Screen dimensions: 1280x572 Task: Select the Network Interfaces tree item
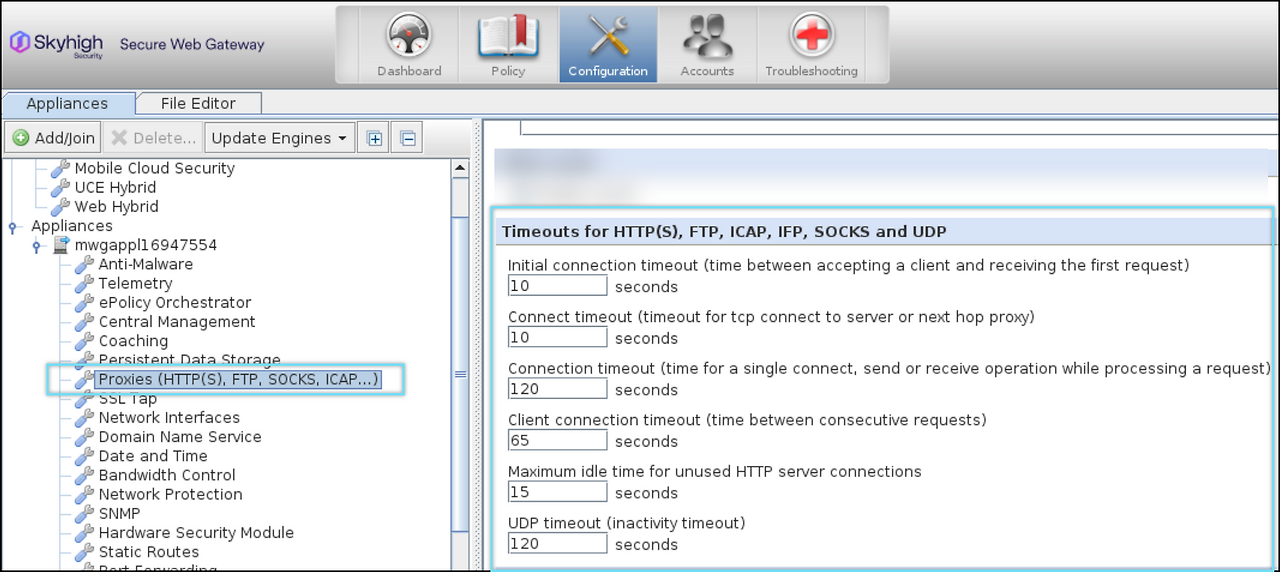tap(169, 418)
